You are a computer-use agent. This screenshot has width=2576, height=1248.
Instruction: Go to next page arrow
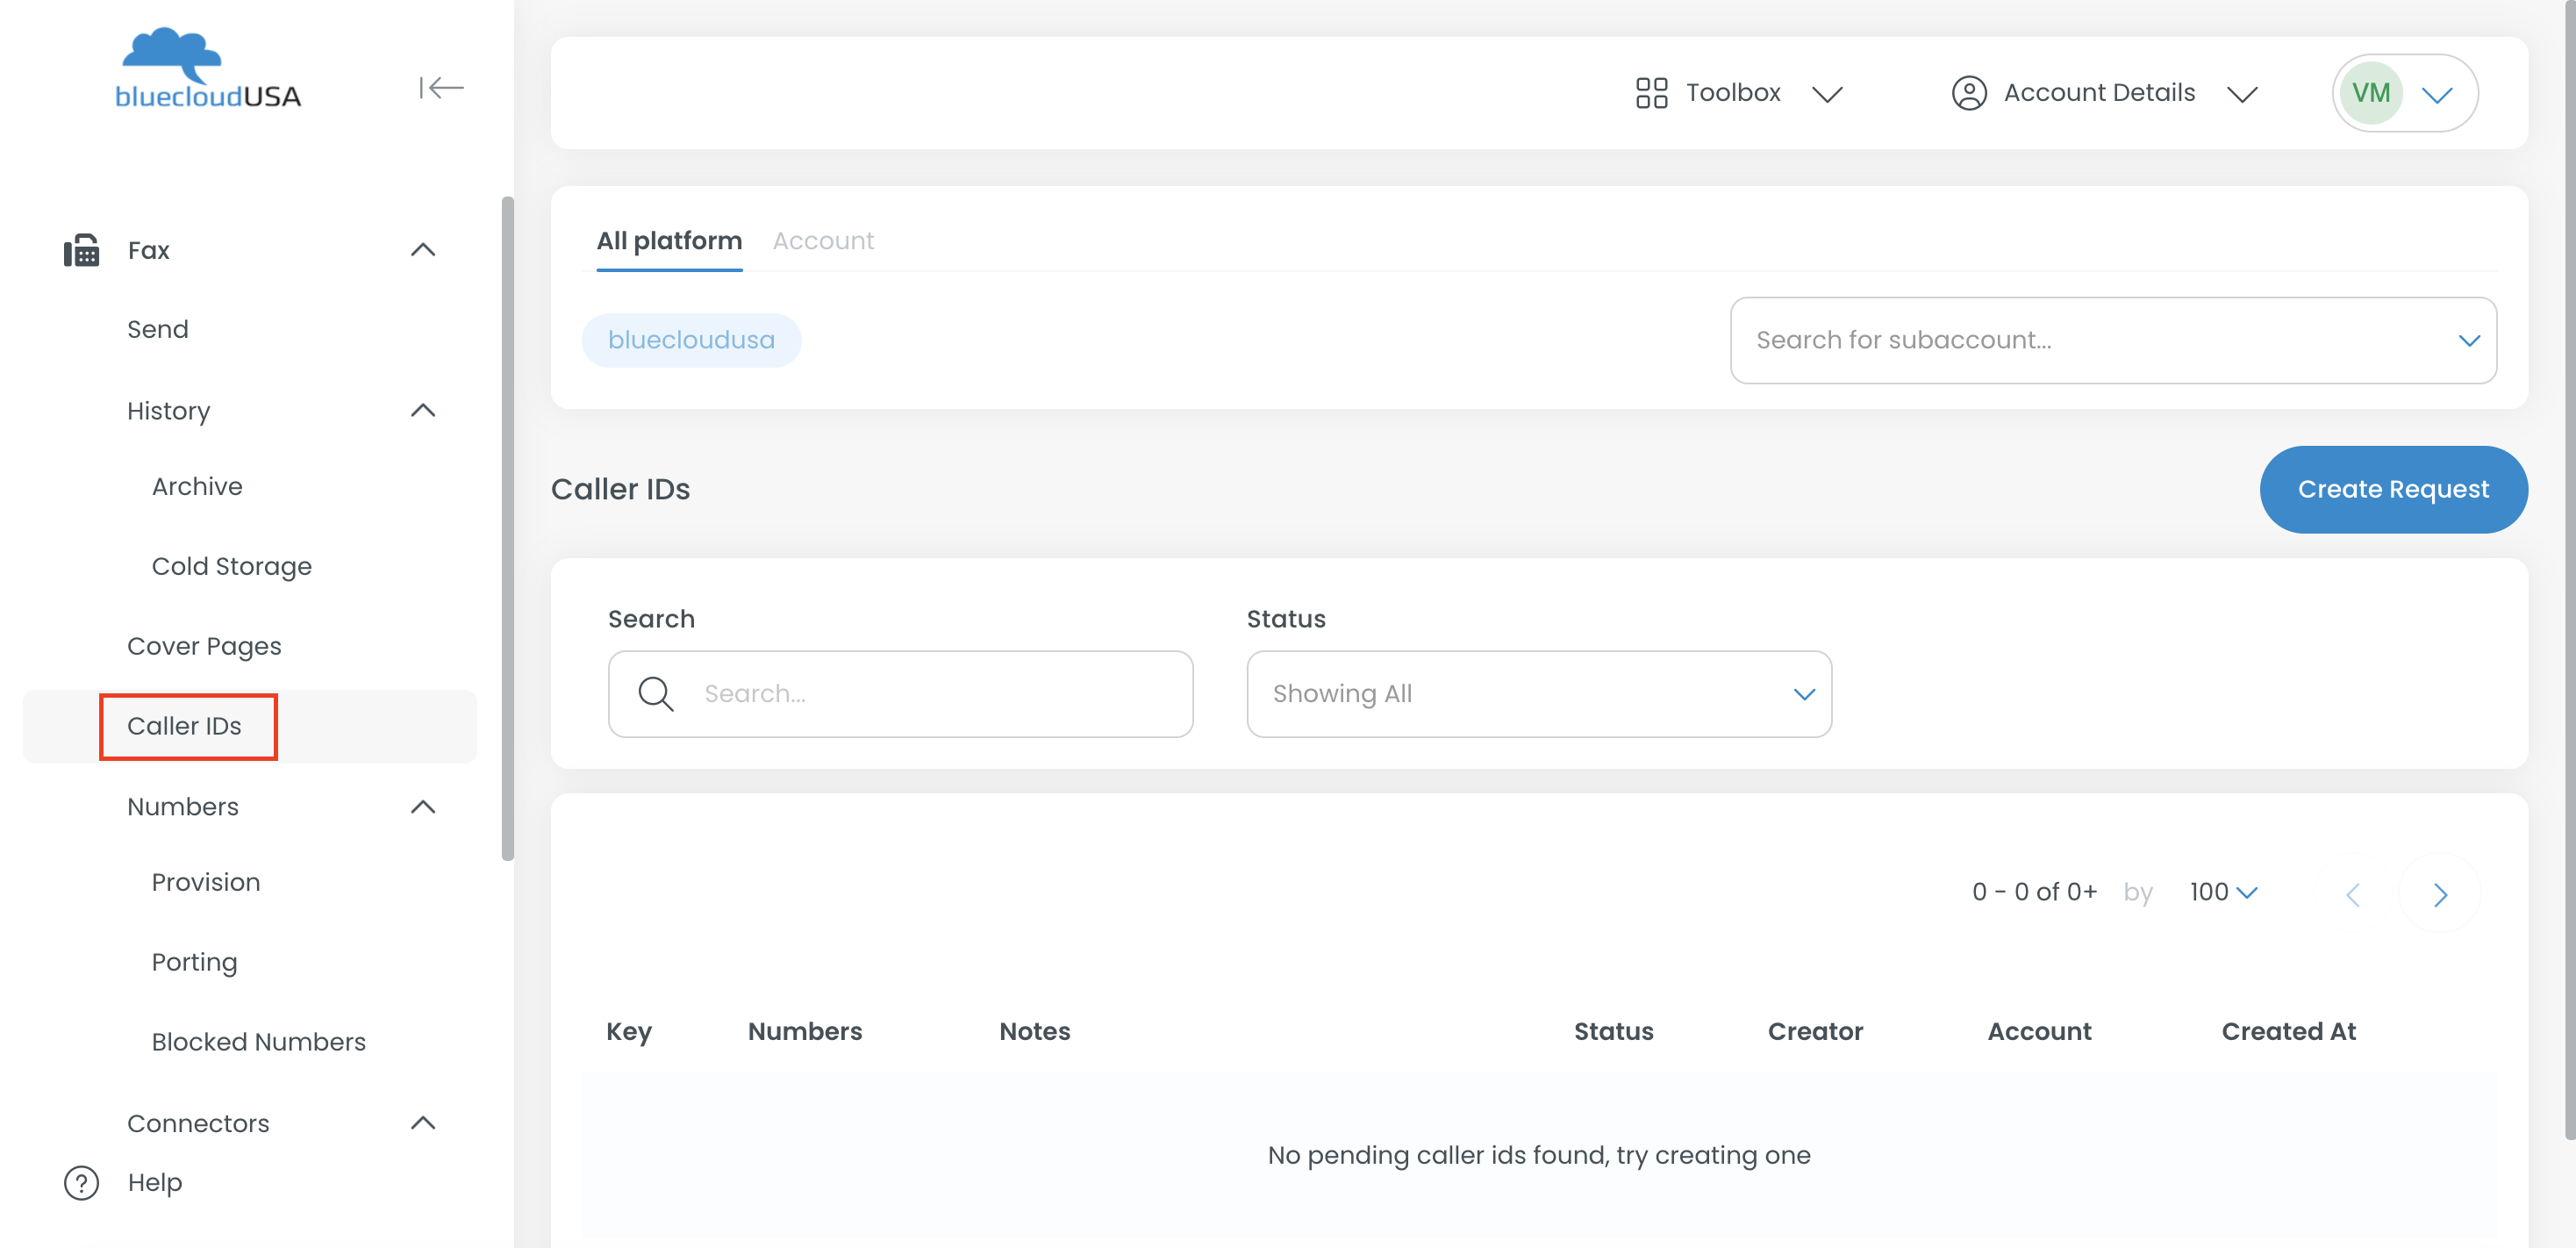click(2439, 894)
